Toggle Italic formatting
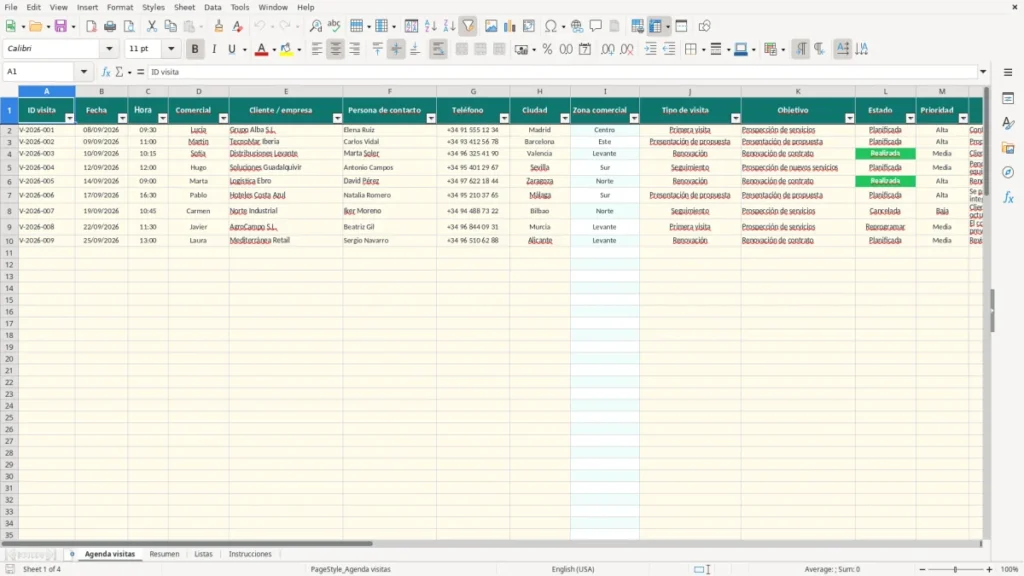 pyautogui.click(x=214, y=49)
